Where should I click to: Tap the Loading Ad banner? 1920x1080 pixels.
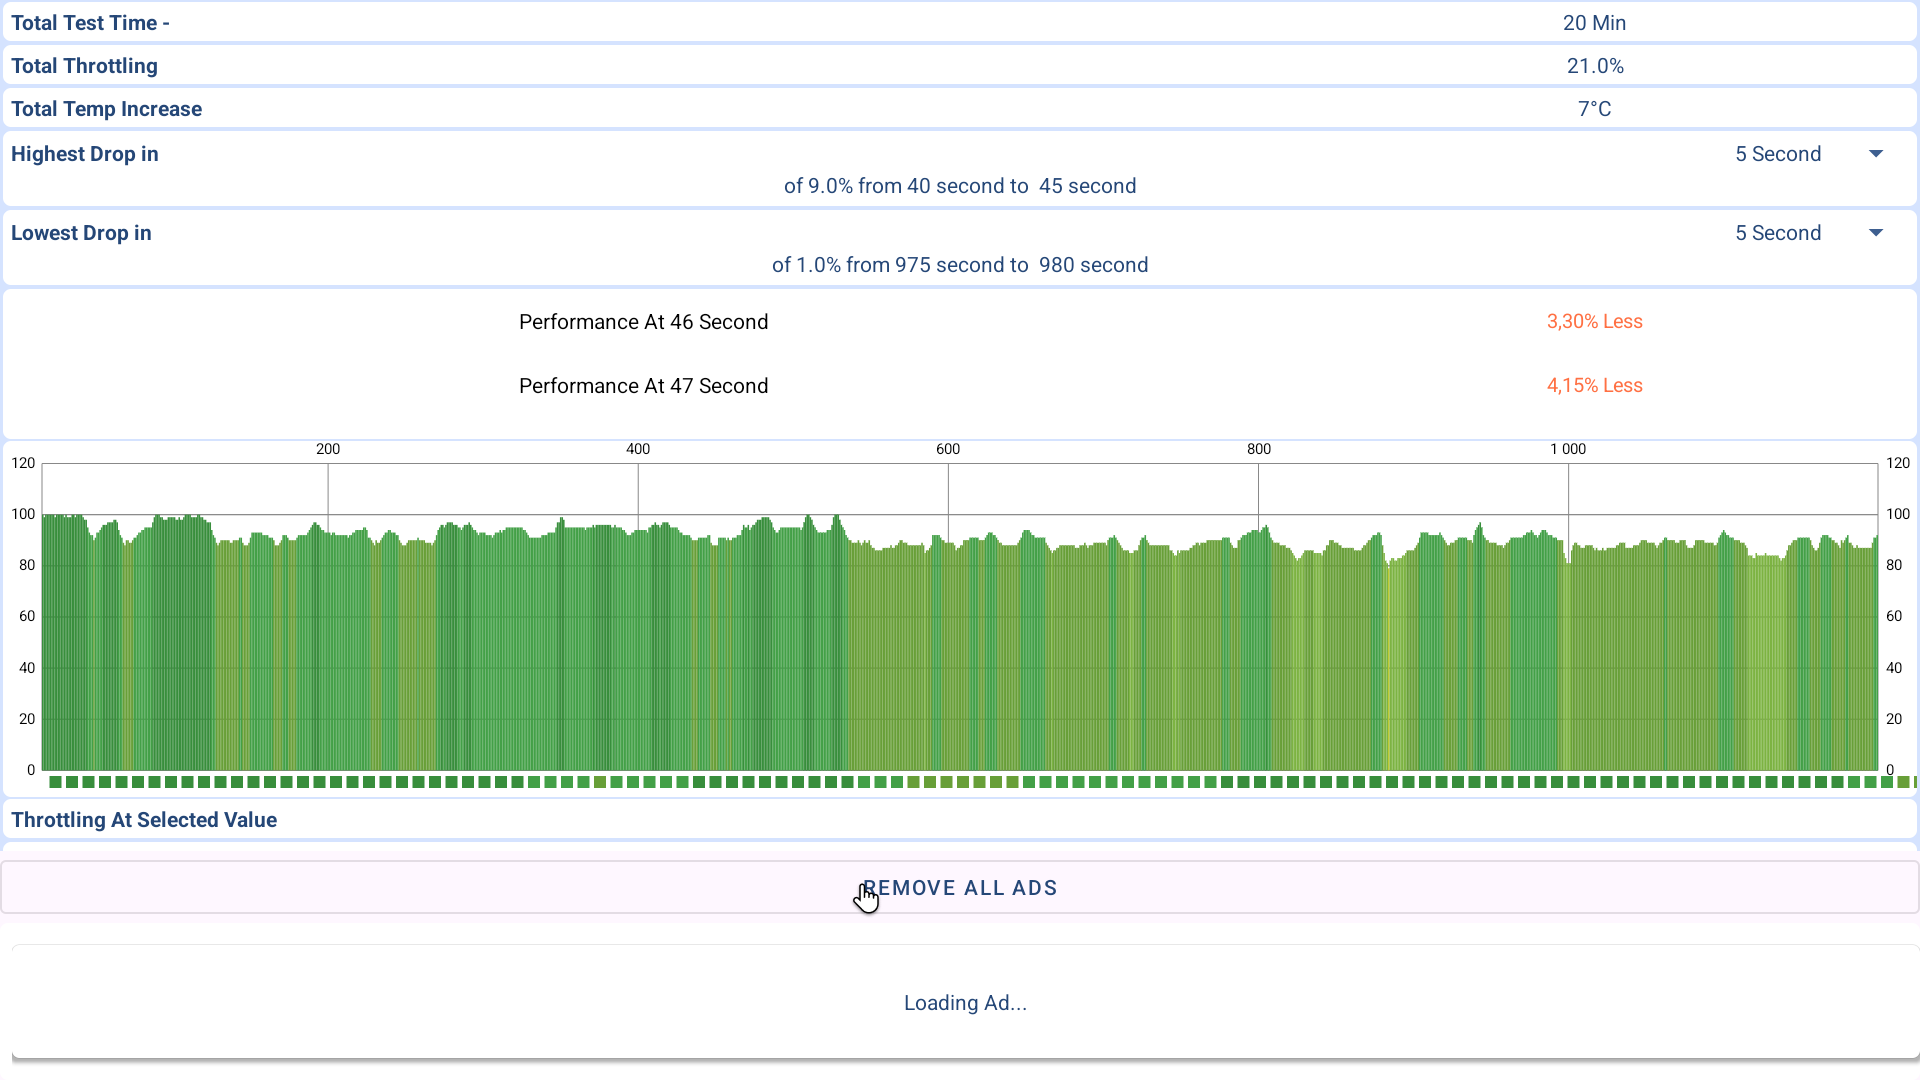click(x=965, y=1003)
